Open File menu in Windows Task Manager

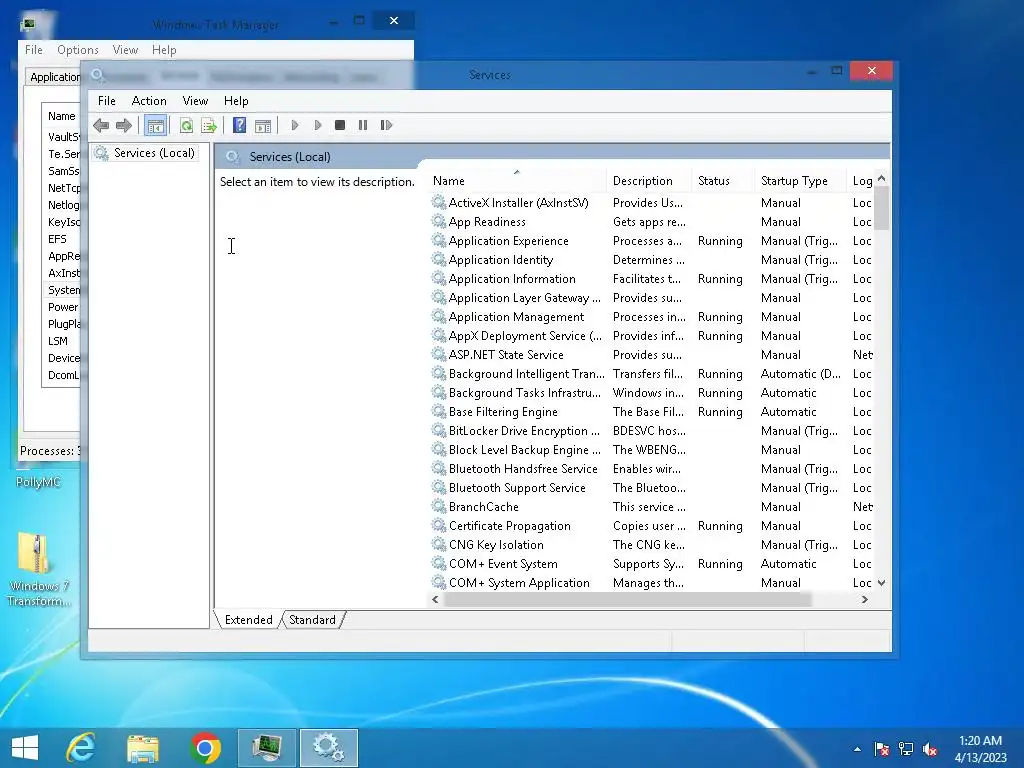(34, 50)
